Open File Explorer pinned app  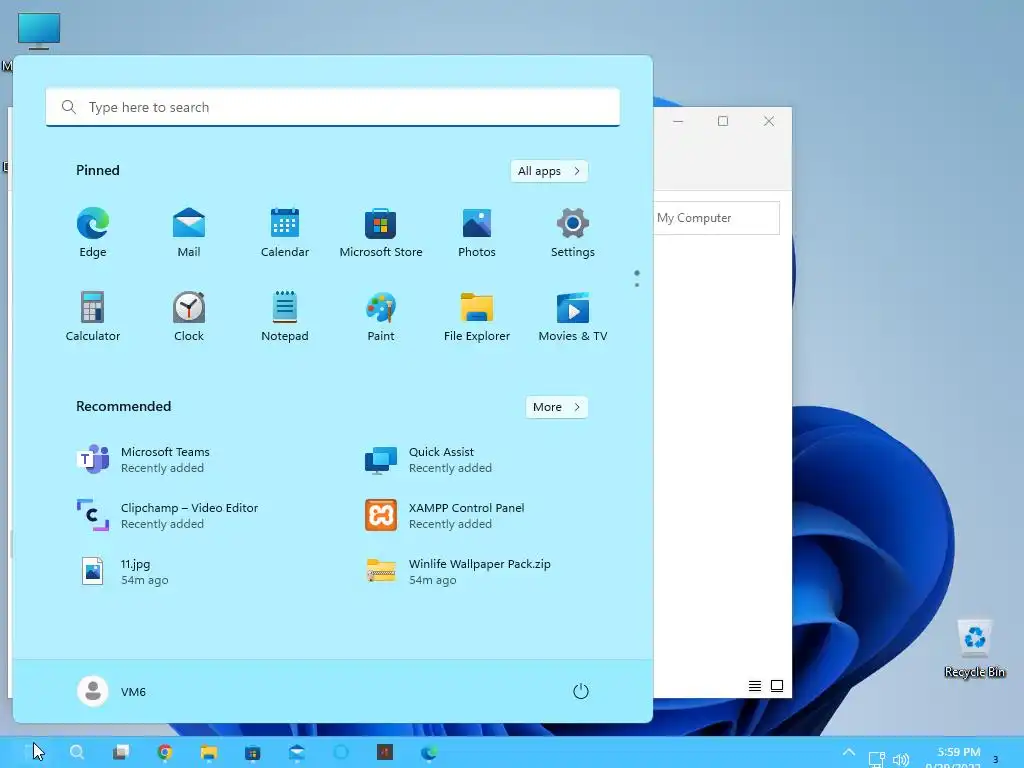[477, 317]
